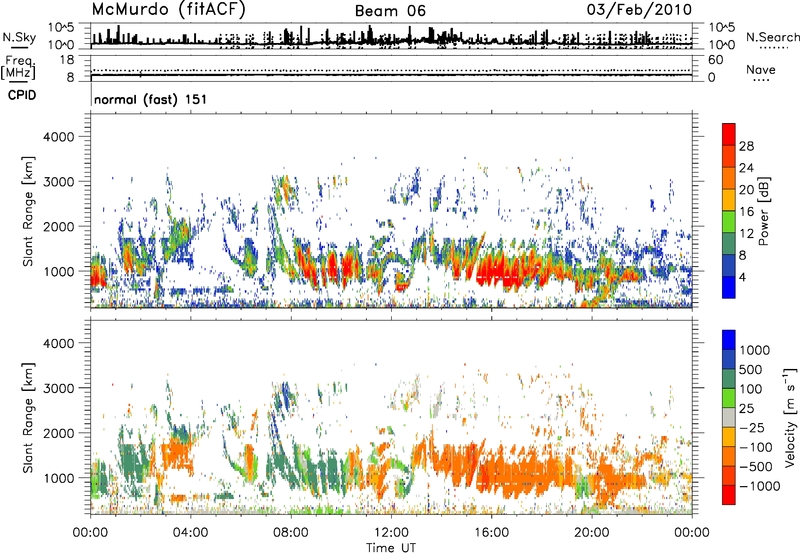Click '3000' tick on velocity panel
Viewport: 800px width, 554px height.
58,388
